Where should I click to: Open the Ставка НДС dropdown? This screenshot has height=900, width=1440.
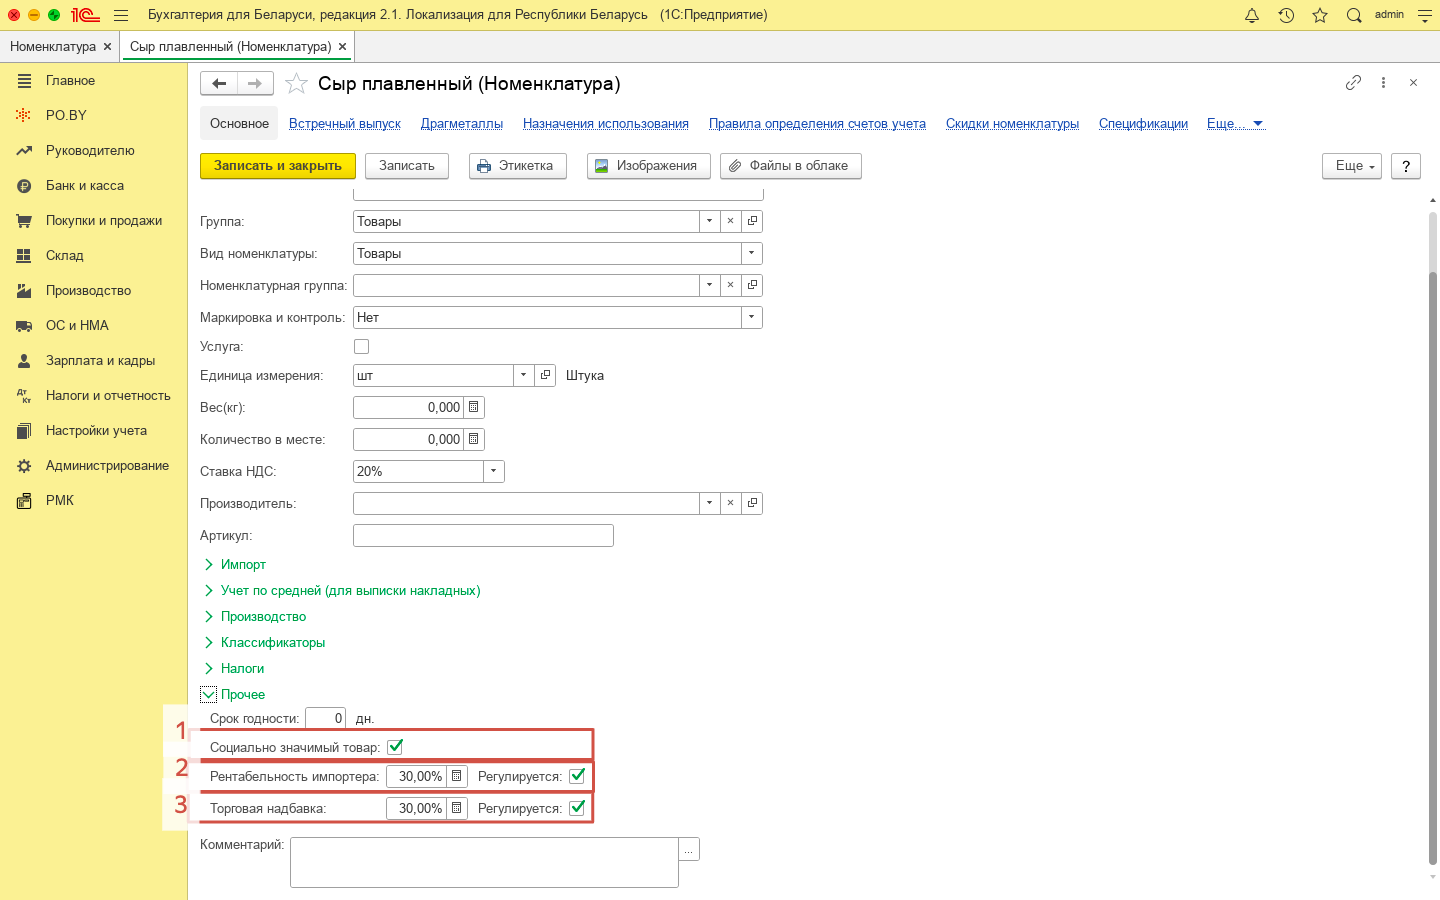(494, 471)
